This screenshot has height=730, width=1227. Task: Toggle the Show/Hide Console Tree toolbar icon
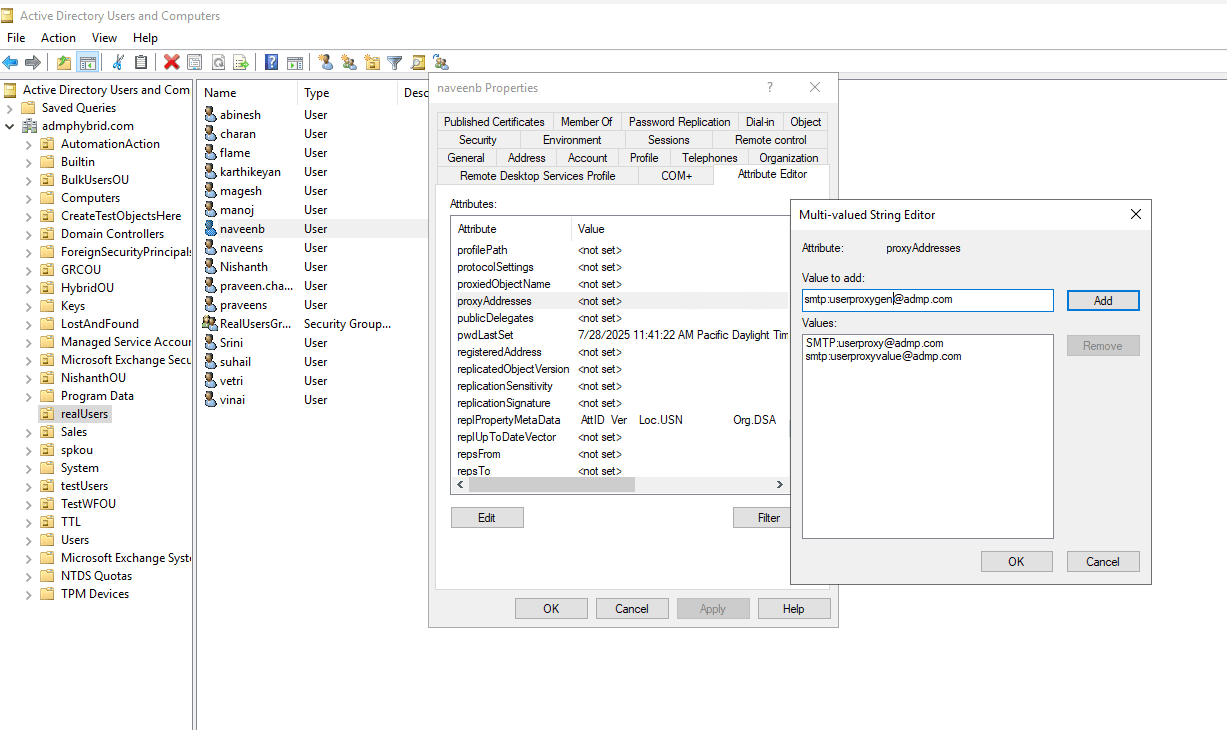[x=88, y=62]
